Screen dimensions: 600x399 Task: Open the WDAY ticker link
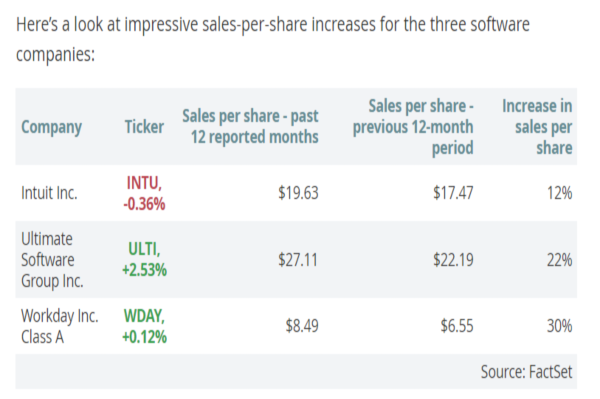point(144,326)
